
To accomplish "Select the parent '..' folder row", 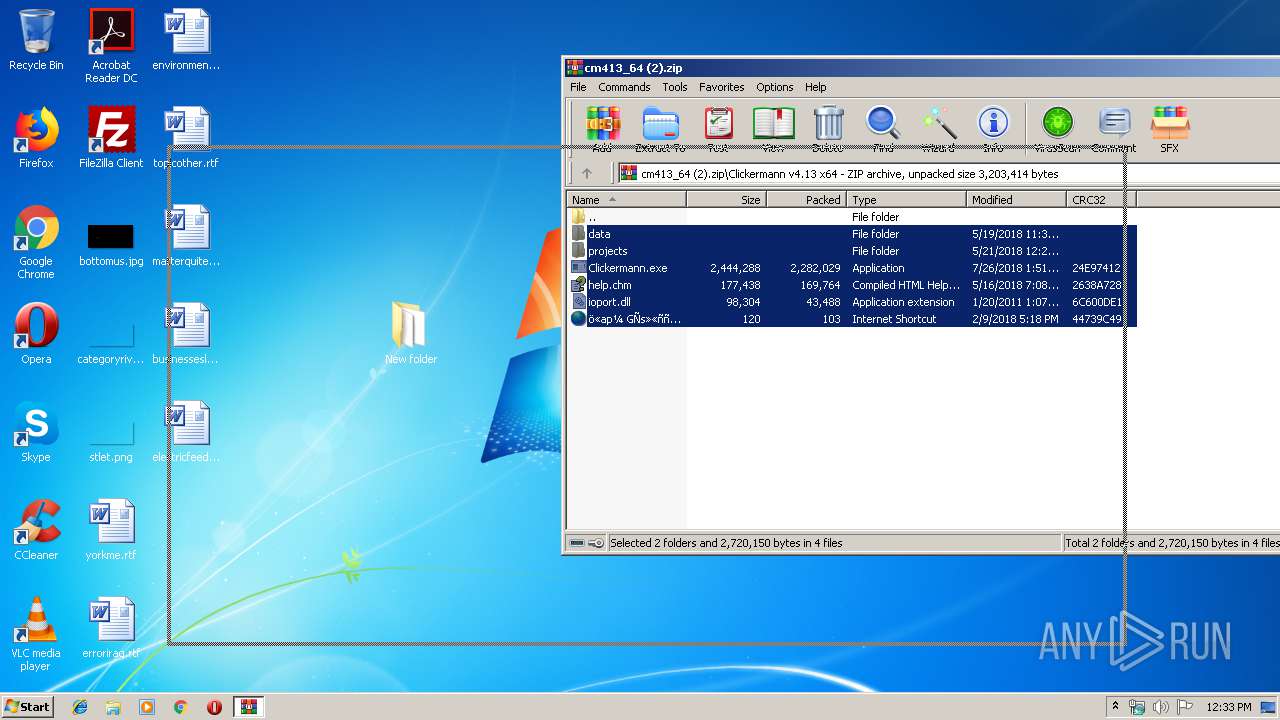I will point(852,217).
